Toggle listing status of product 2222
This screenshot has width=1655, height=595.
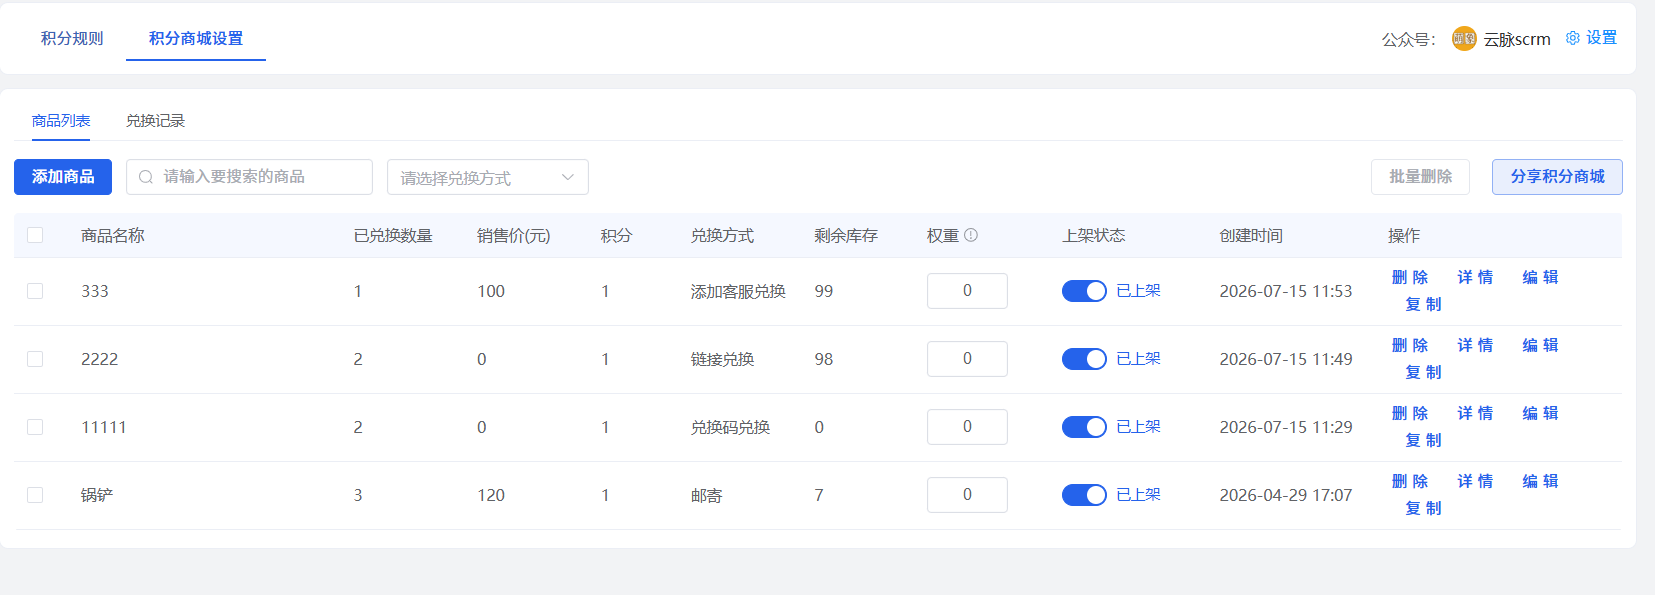1084,359
